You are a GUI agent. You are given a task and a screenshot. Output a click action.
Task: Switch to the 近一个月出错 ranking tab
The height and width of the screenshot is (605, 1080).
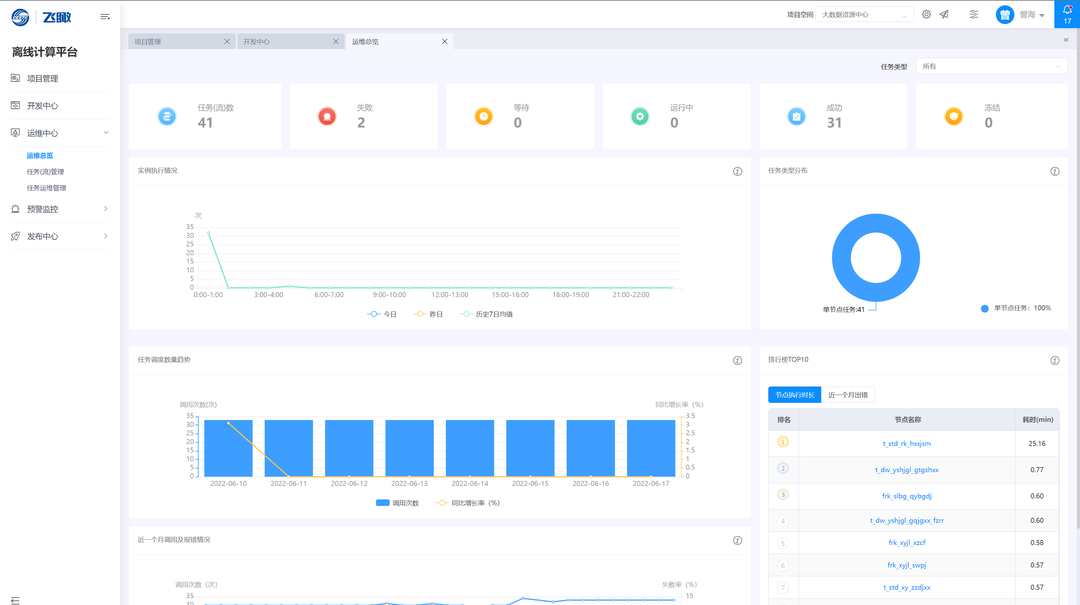click(x=848, y=395)
